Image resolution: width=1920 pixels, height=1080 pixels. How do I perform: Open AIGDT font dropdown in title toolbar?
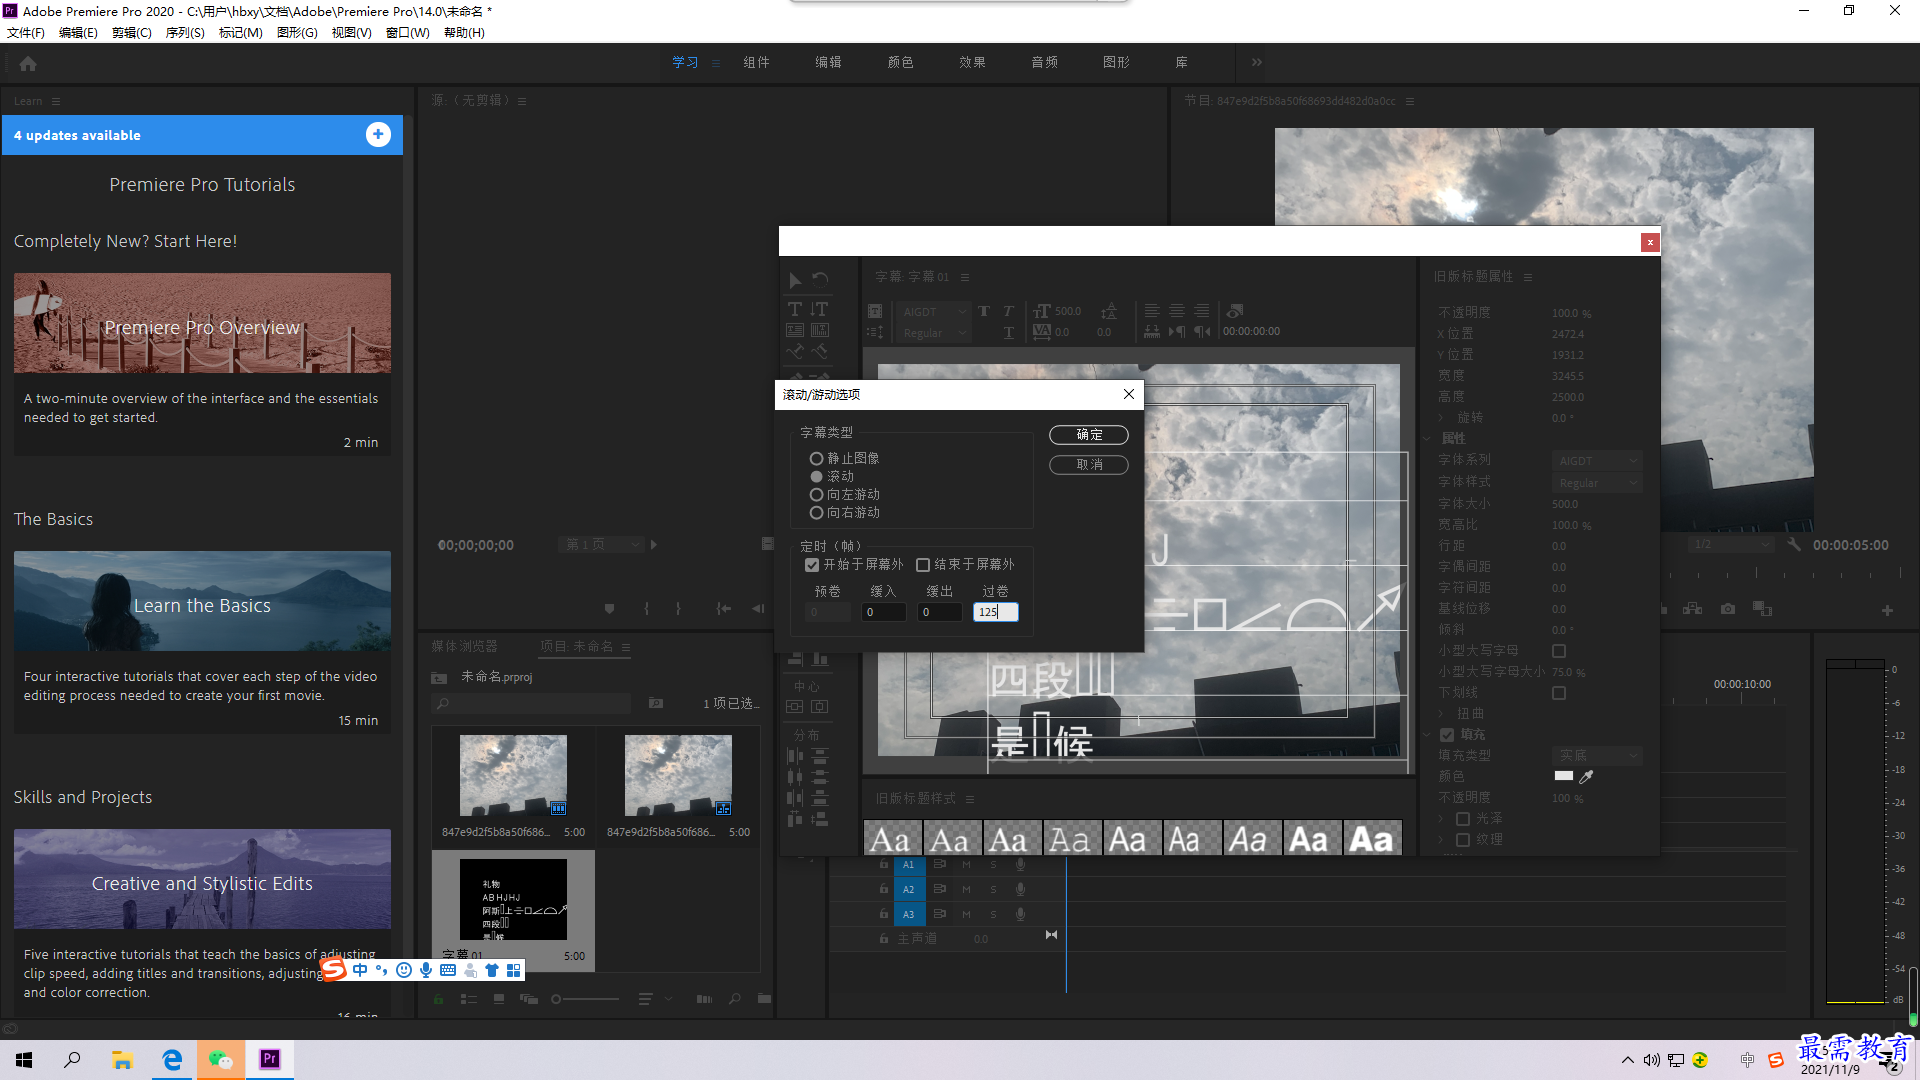point(933,312)
